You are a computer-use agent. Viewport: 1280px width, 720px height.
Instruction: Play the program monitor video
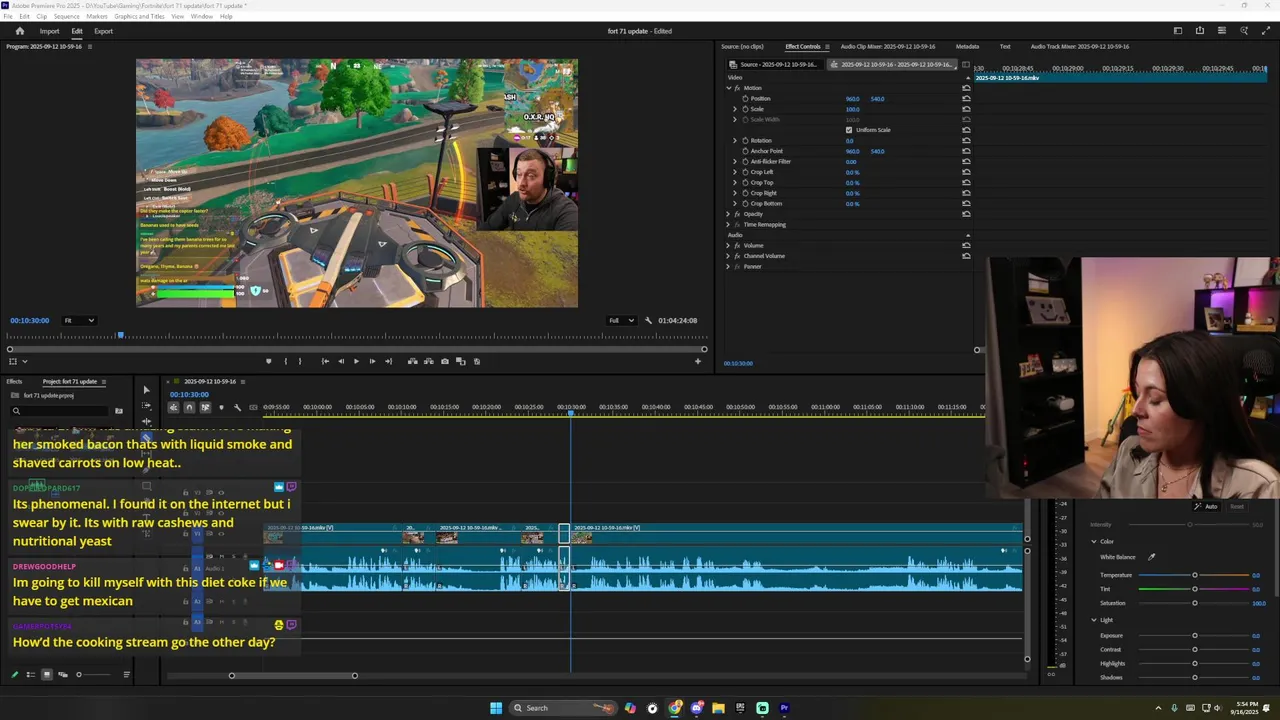[x=356, y=361]
